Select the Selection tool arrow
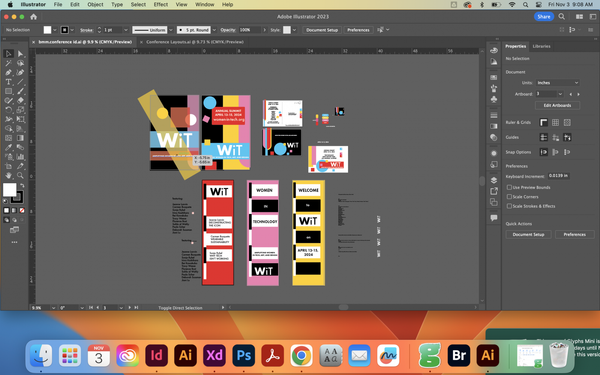 (8, 54)
